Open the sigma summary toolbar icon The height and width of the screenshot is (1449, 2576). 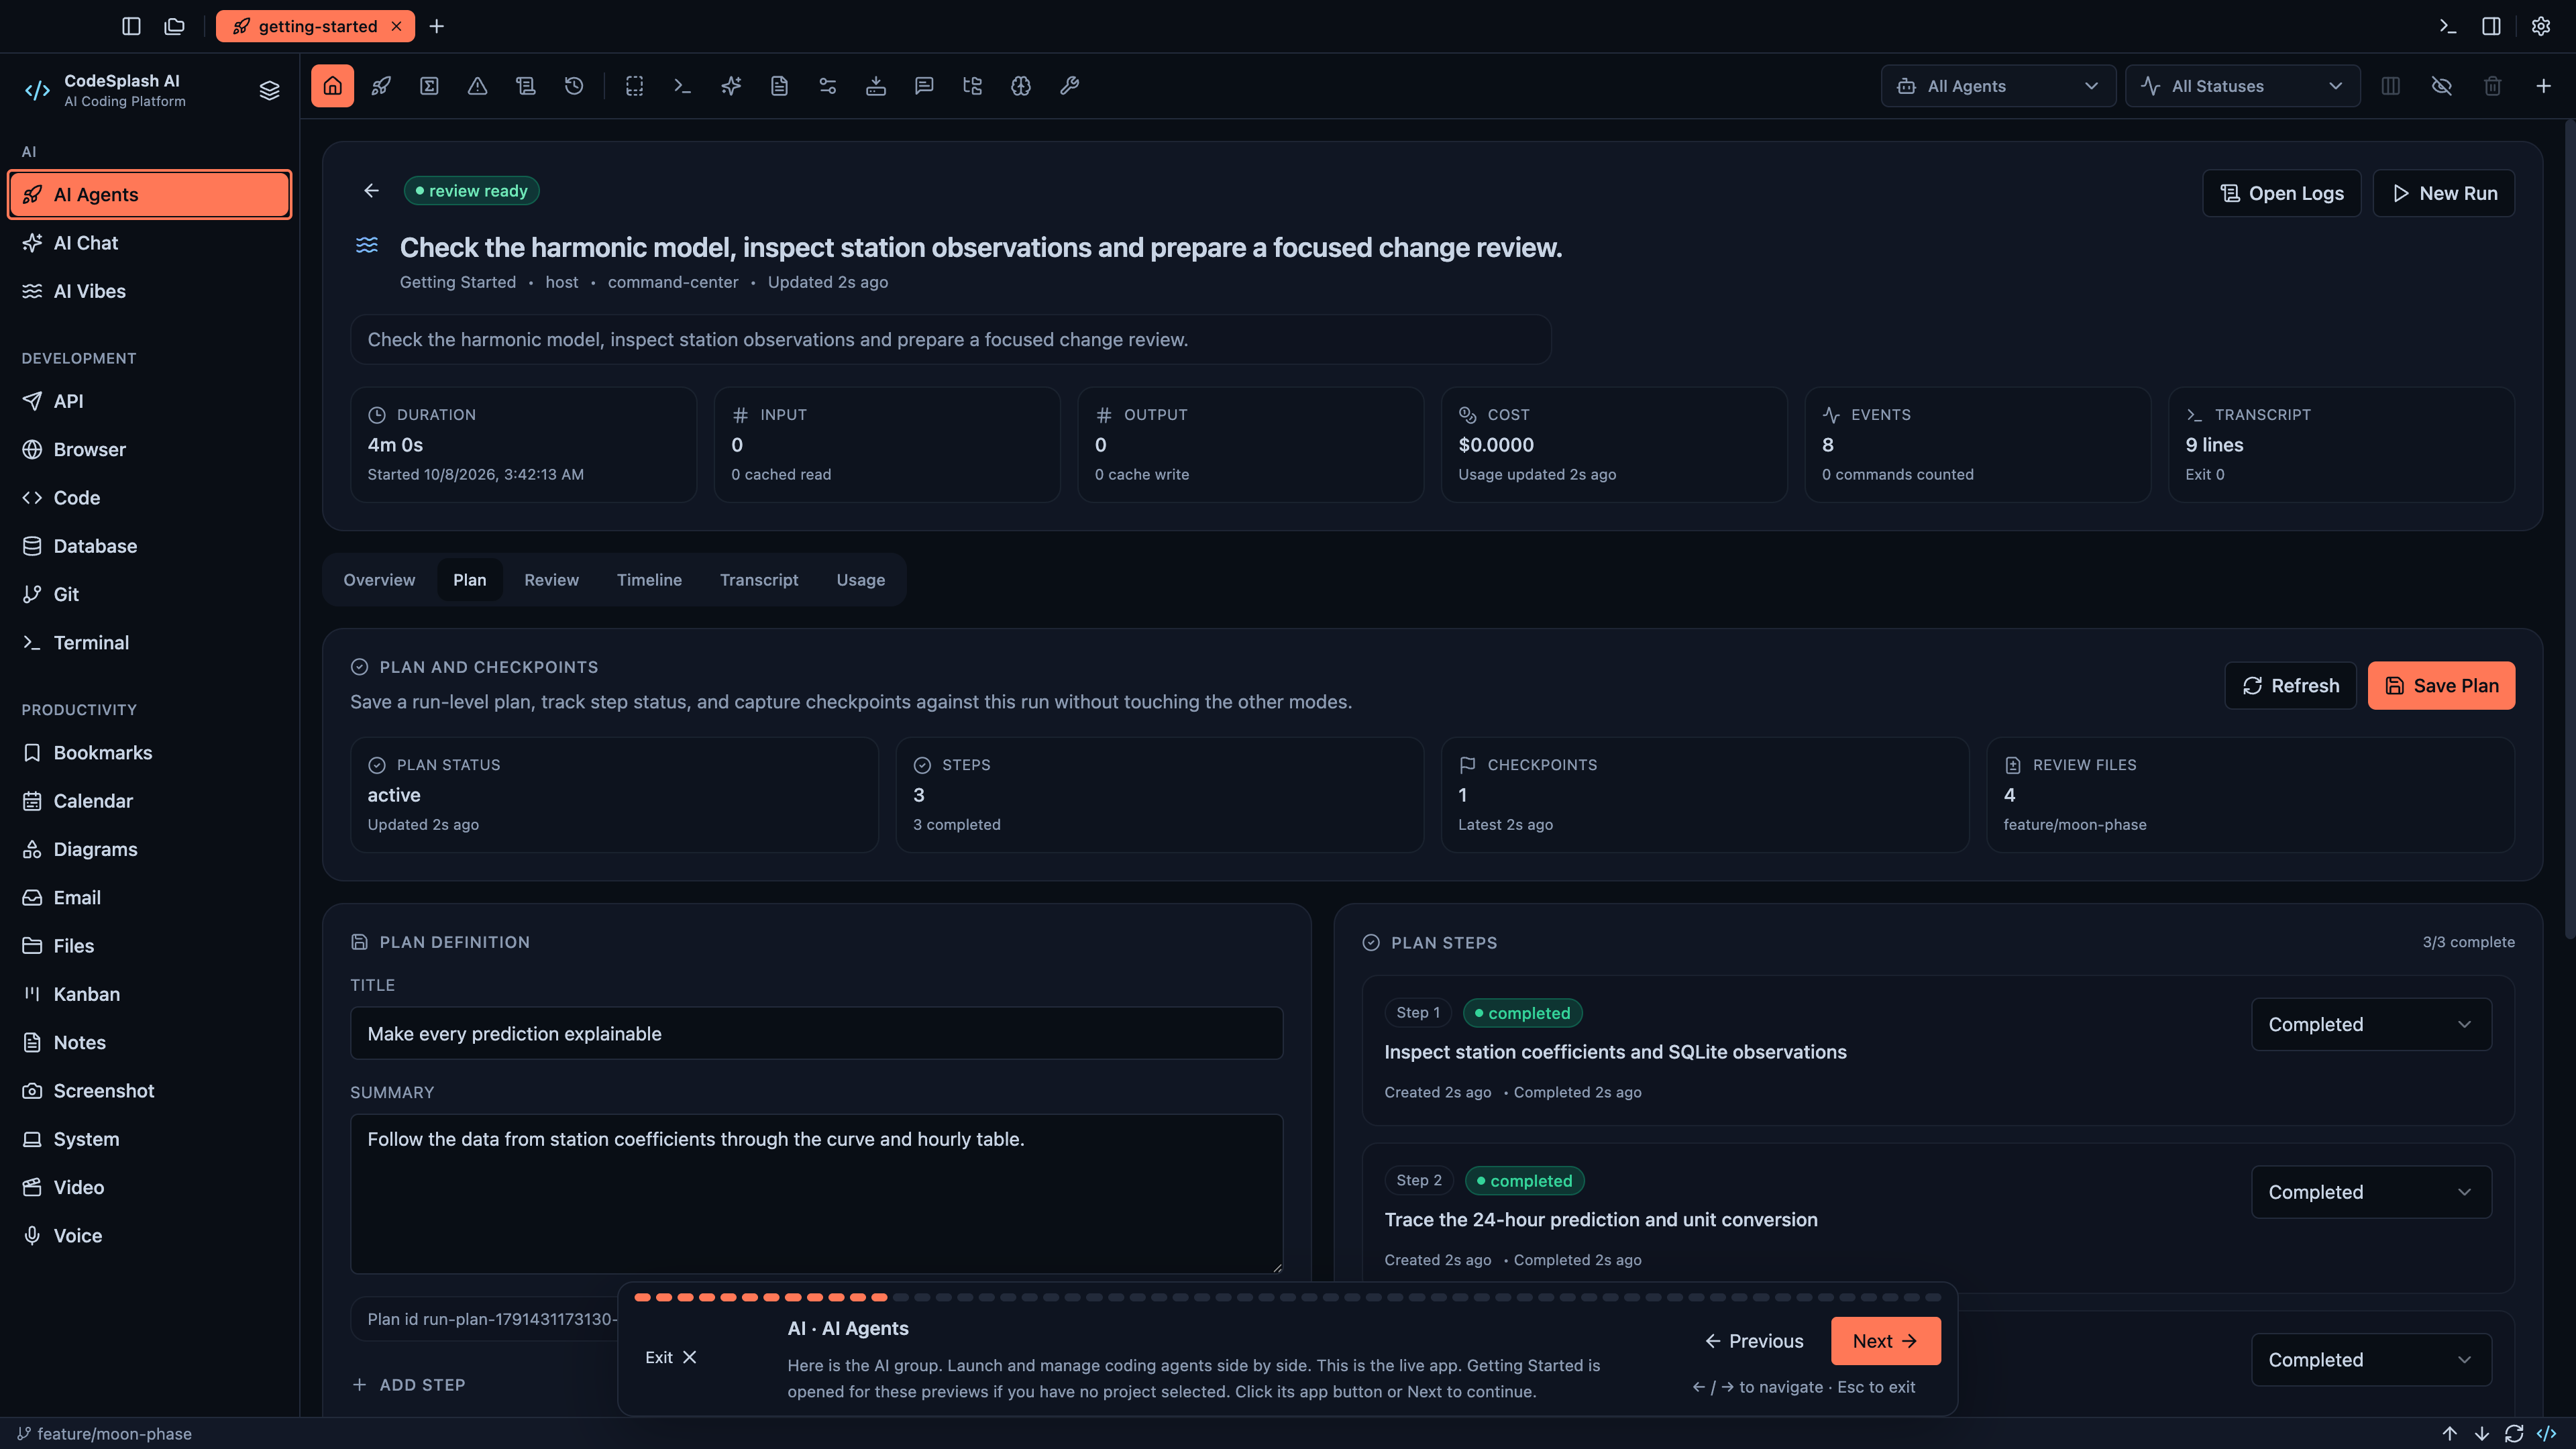pos(429,86)
